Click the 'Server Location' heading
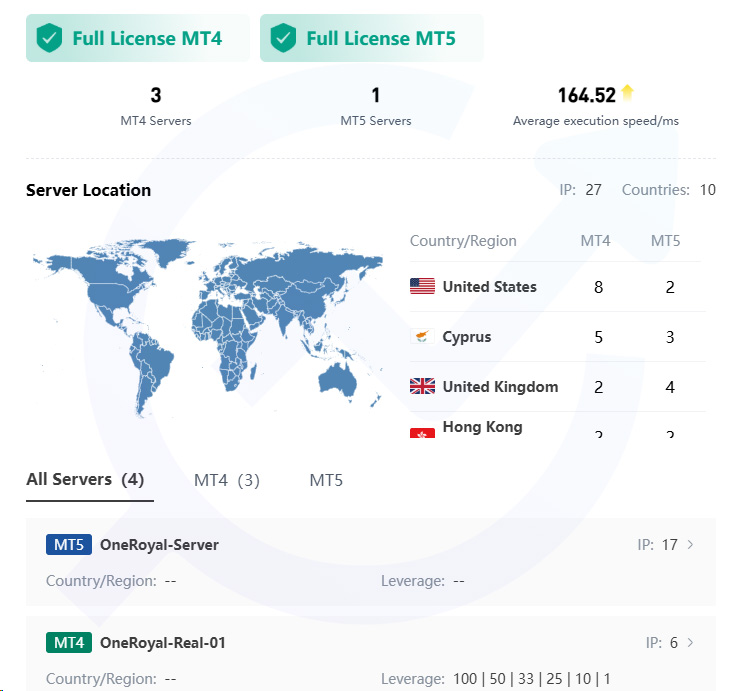This screenshot has width=736, height=691. tap(88, 190)
